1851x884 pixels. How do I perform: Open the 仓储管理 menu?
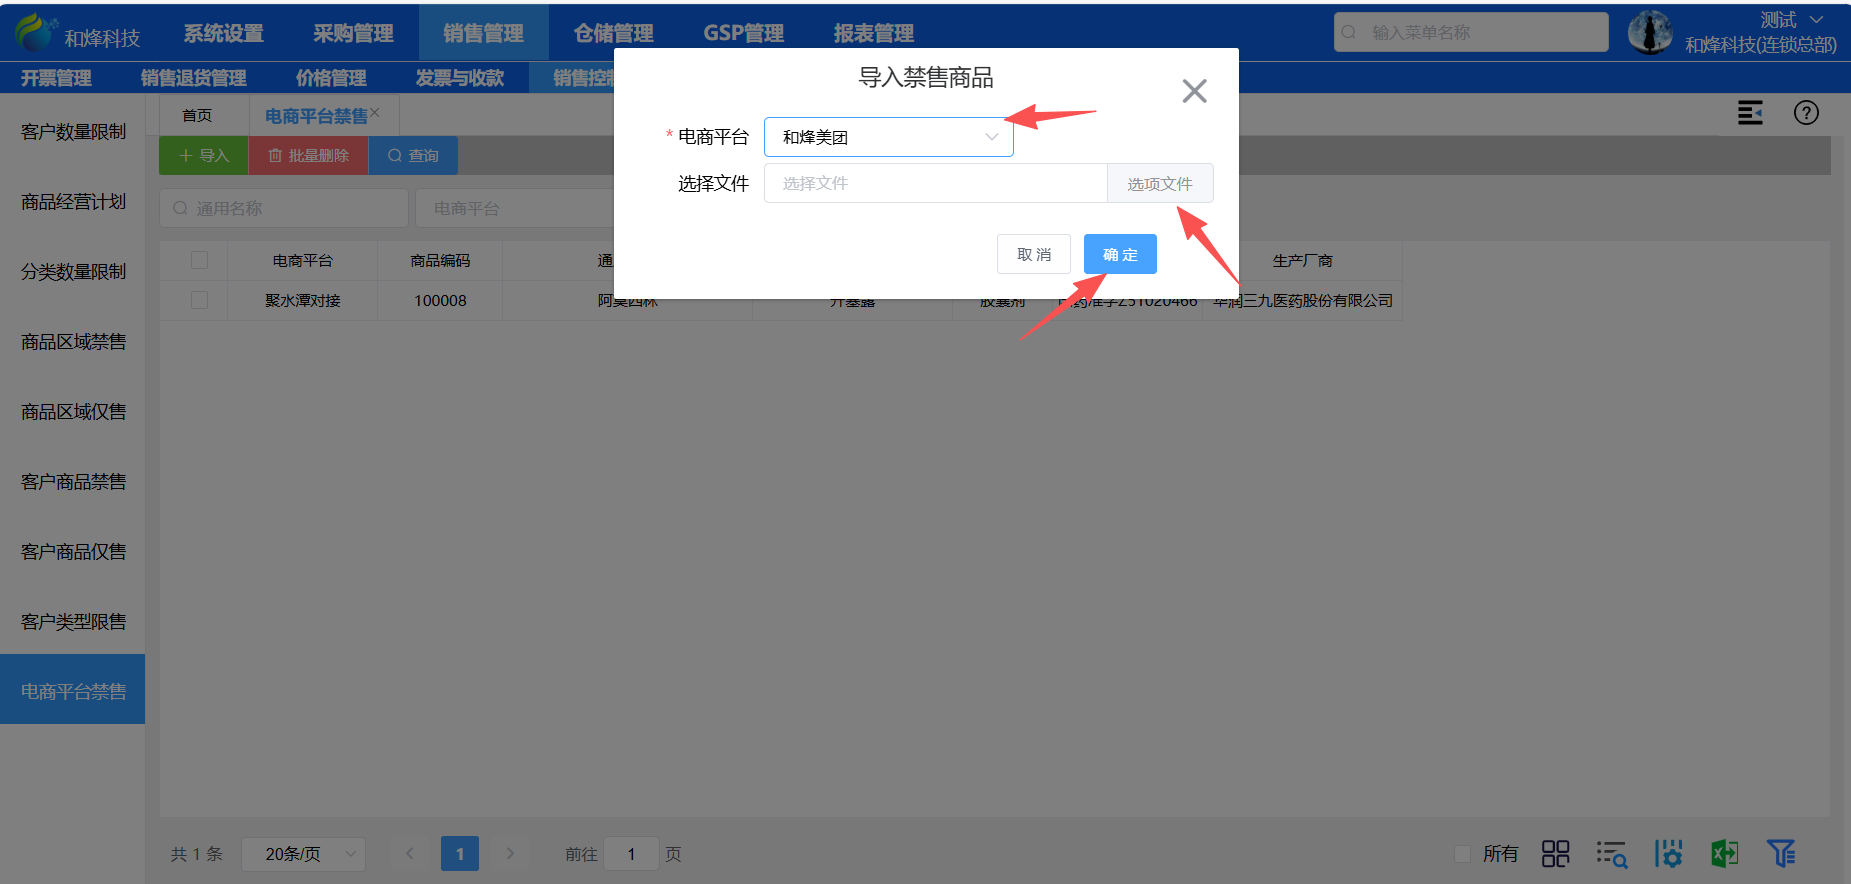[613, 33]
